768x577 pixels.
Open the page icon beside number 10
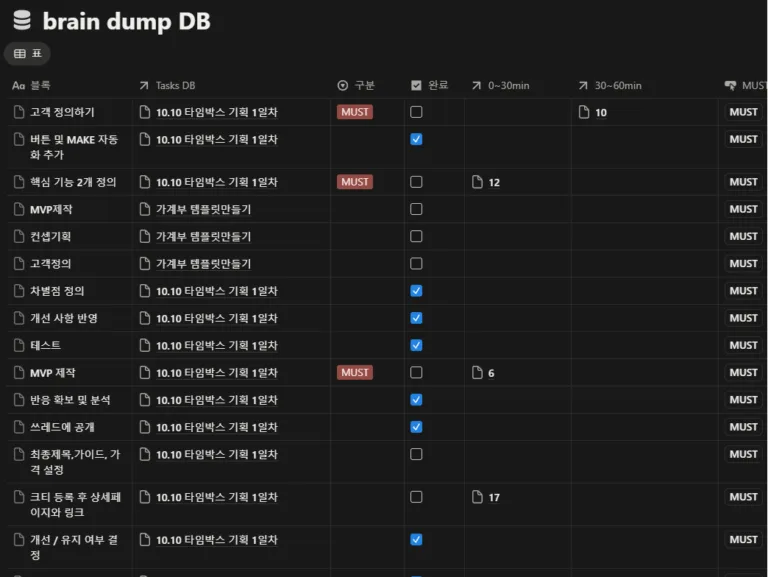point(585,112)
